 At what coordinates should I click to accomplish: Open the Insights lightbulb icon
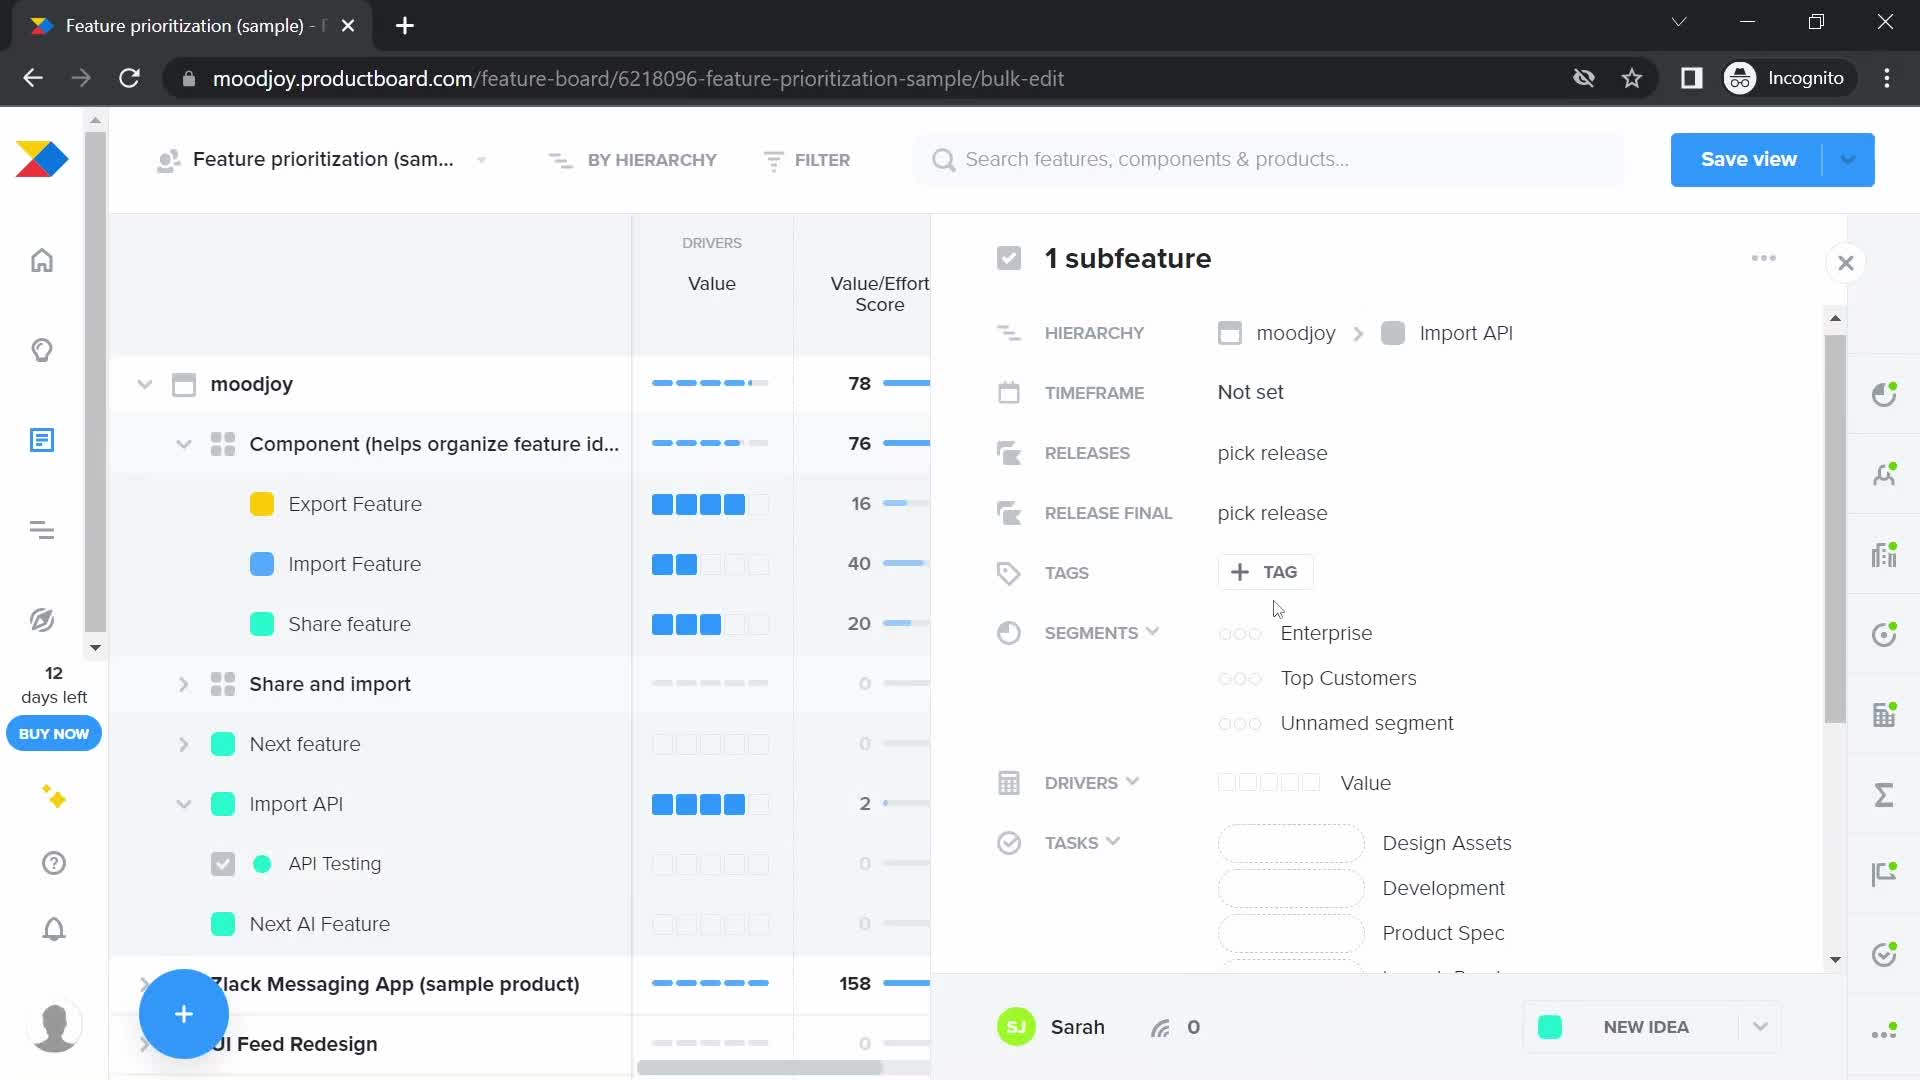click(41, 350)
